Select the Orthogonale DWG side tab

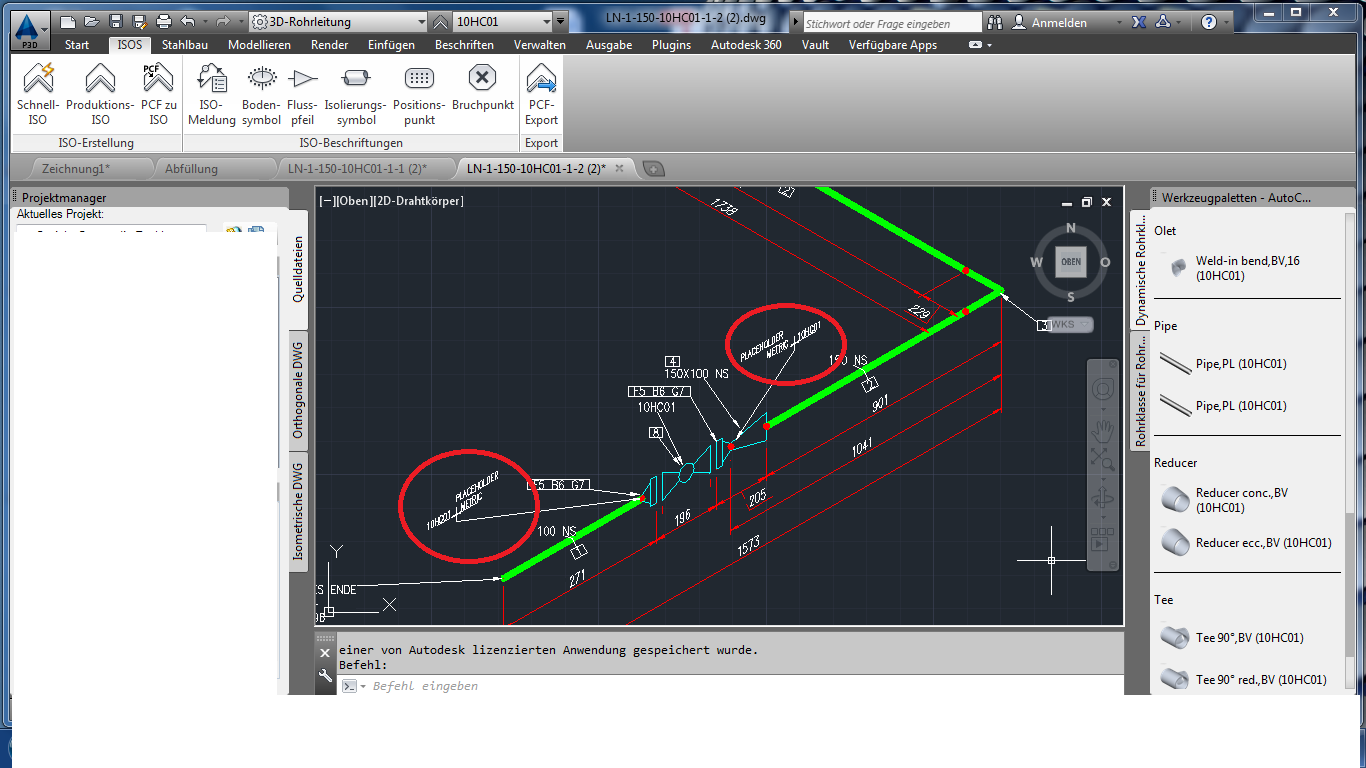pyautogui.click(x=298, y=389)
